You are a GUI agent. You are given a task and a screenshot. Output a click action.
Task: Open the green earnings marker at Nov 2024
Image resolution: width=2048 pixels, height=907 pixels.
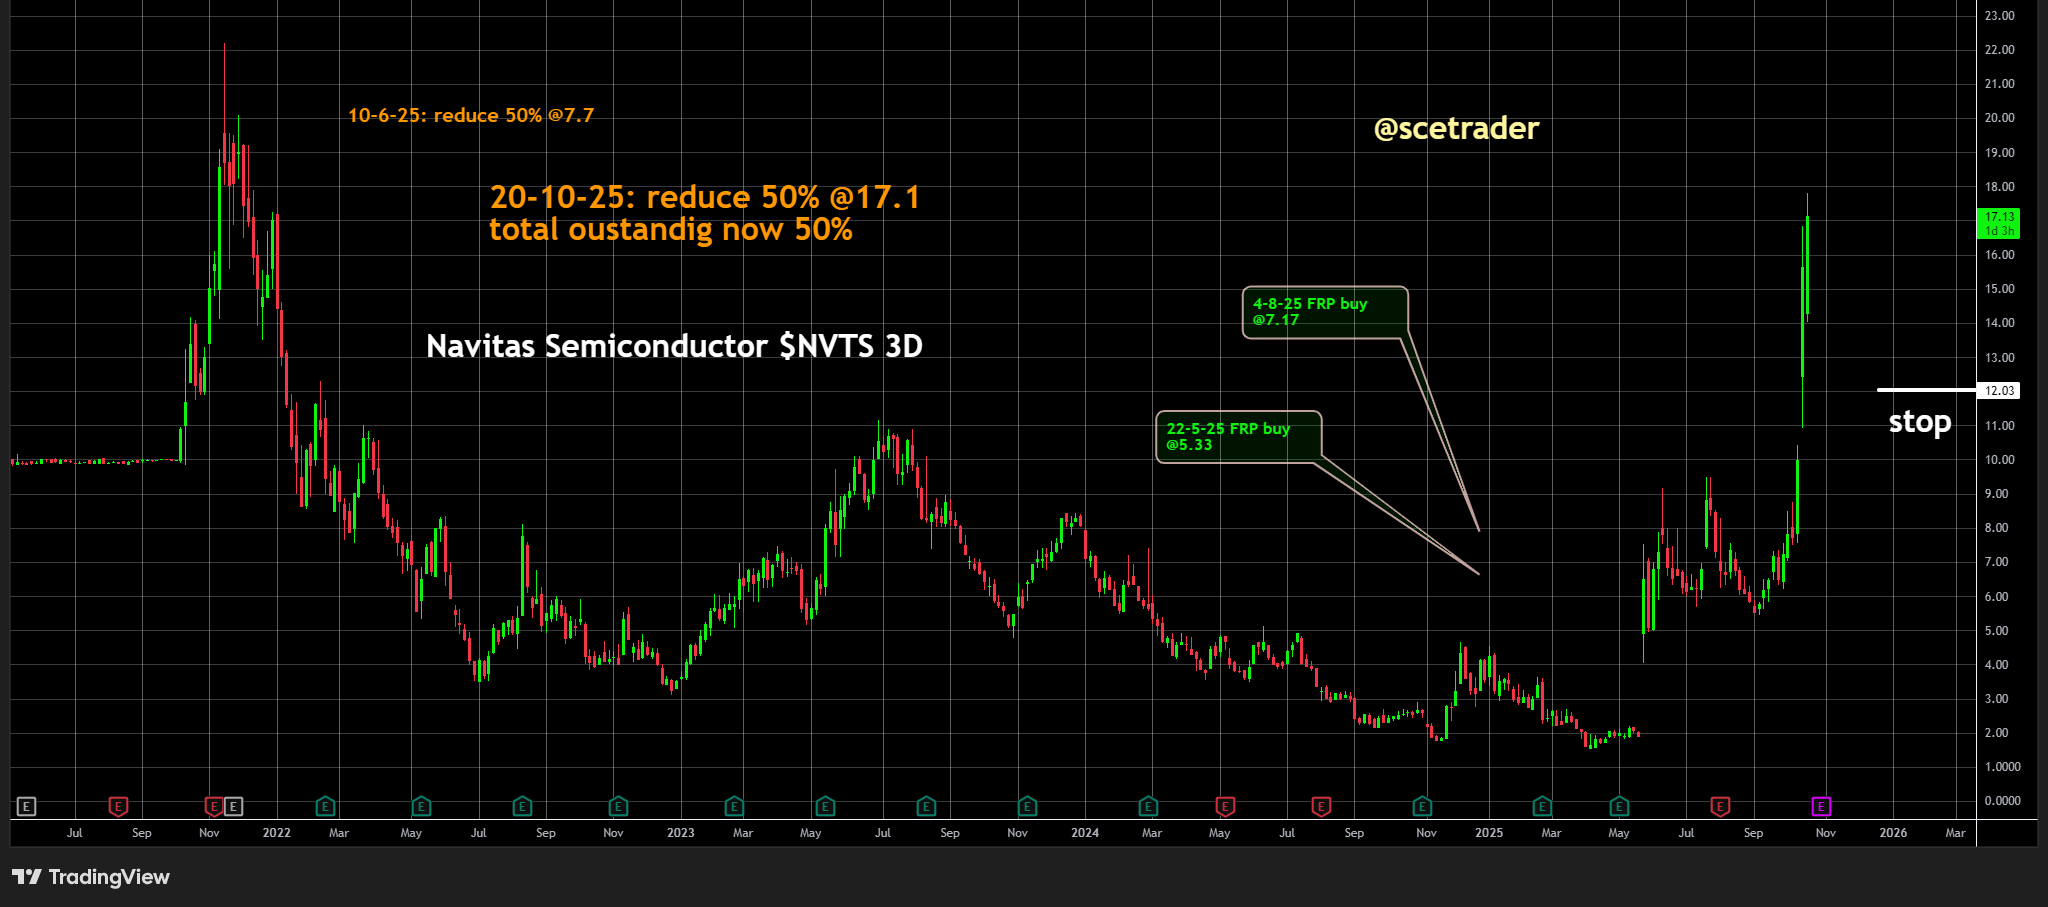1422,806
